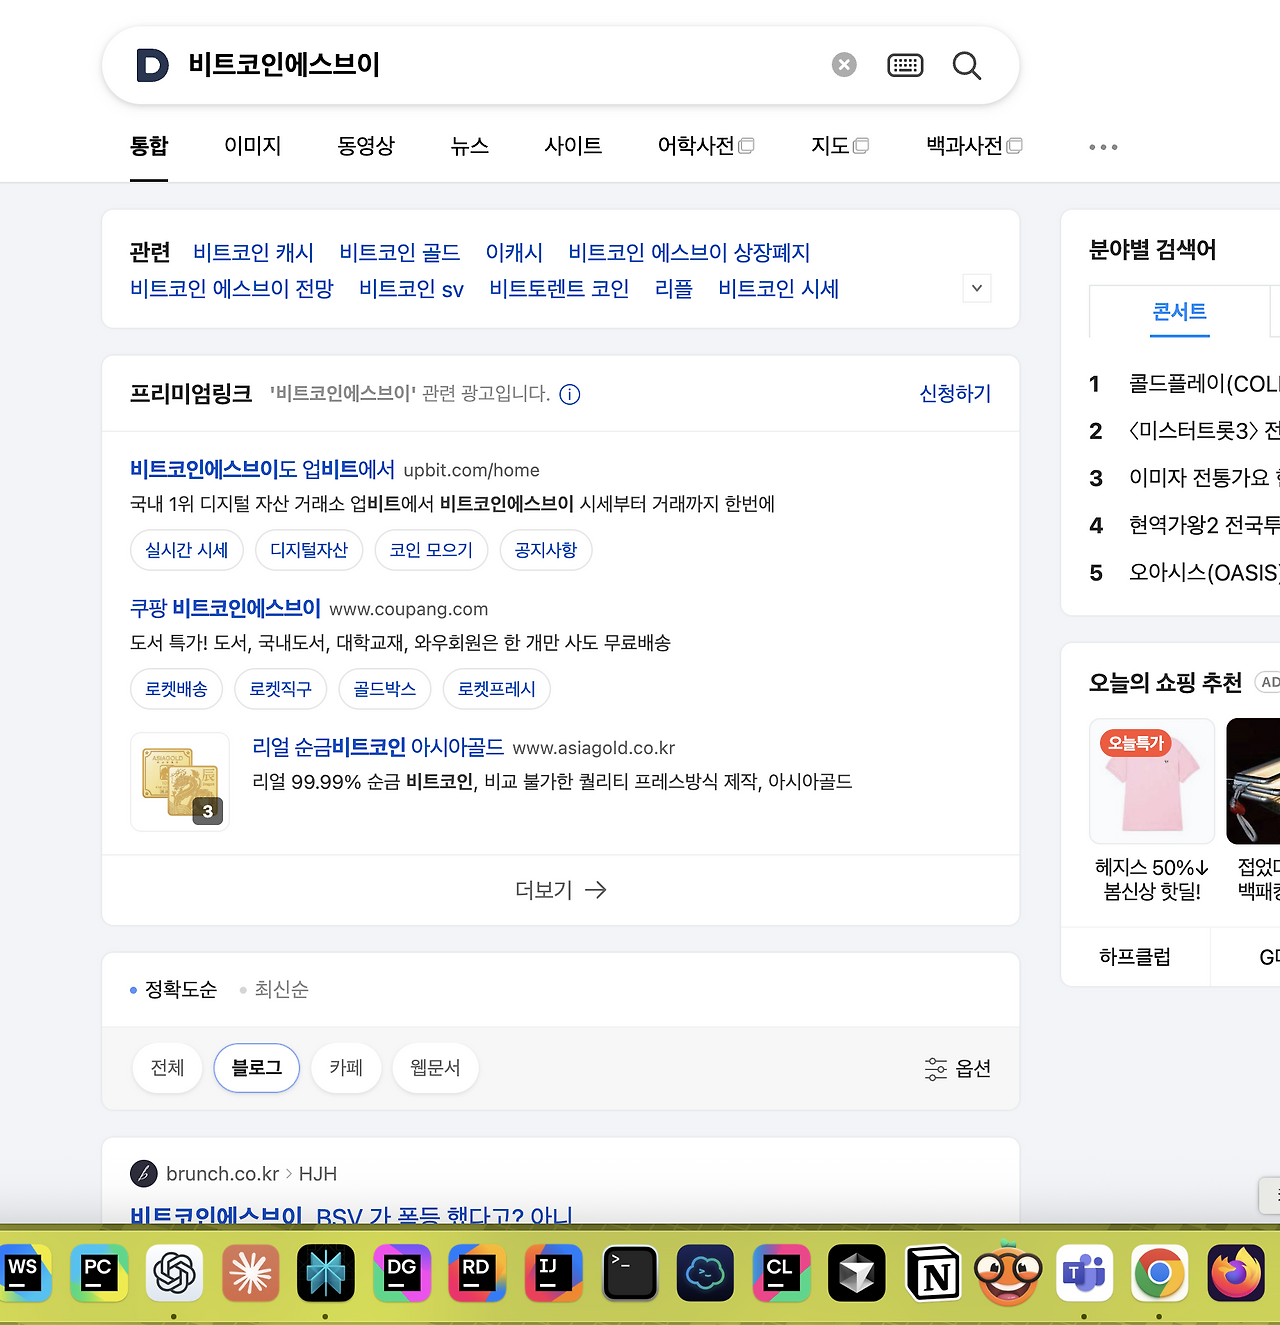Switch result filter to 카페
1280x1325 pixels.
pyautogui.click(x=346, y=1068)
